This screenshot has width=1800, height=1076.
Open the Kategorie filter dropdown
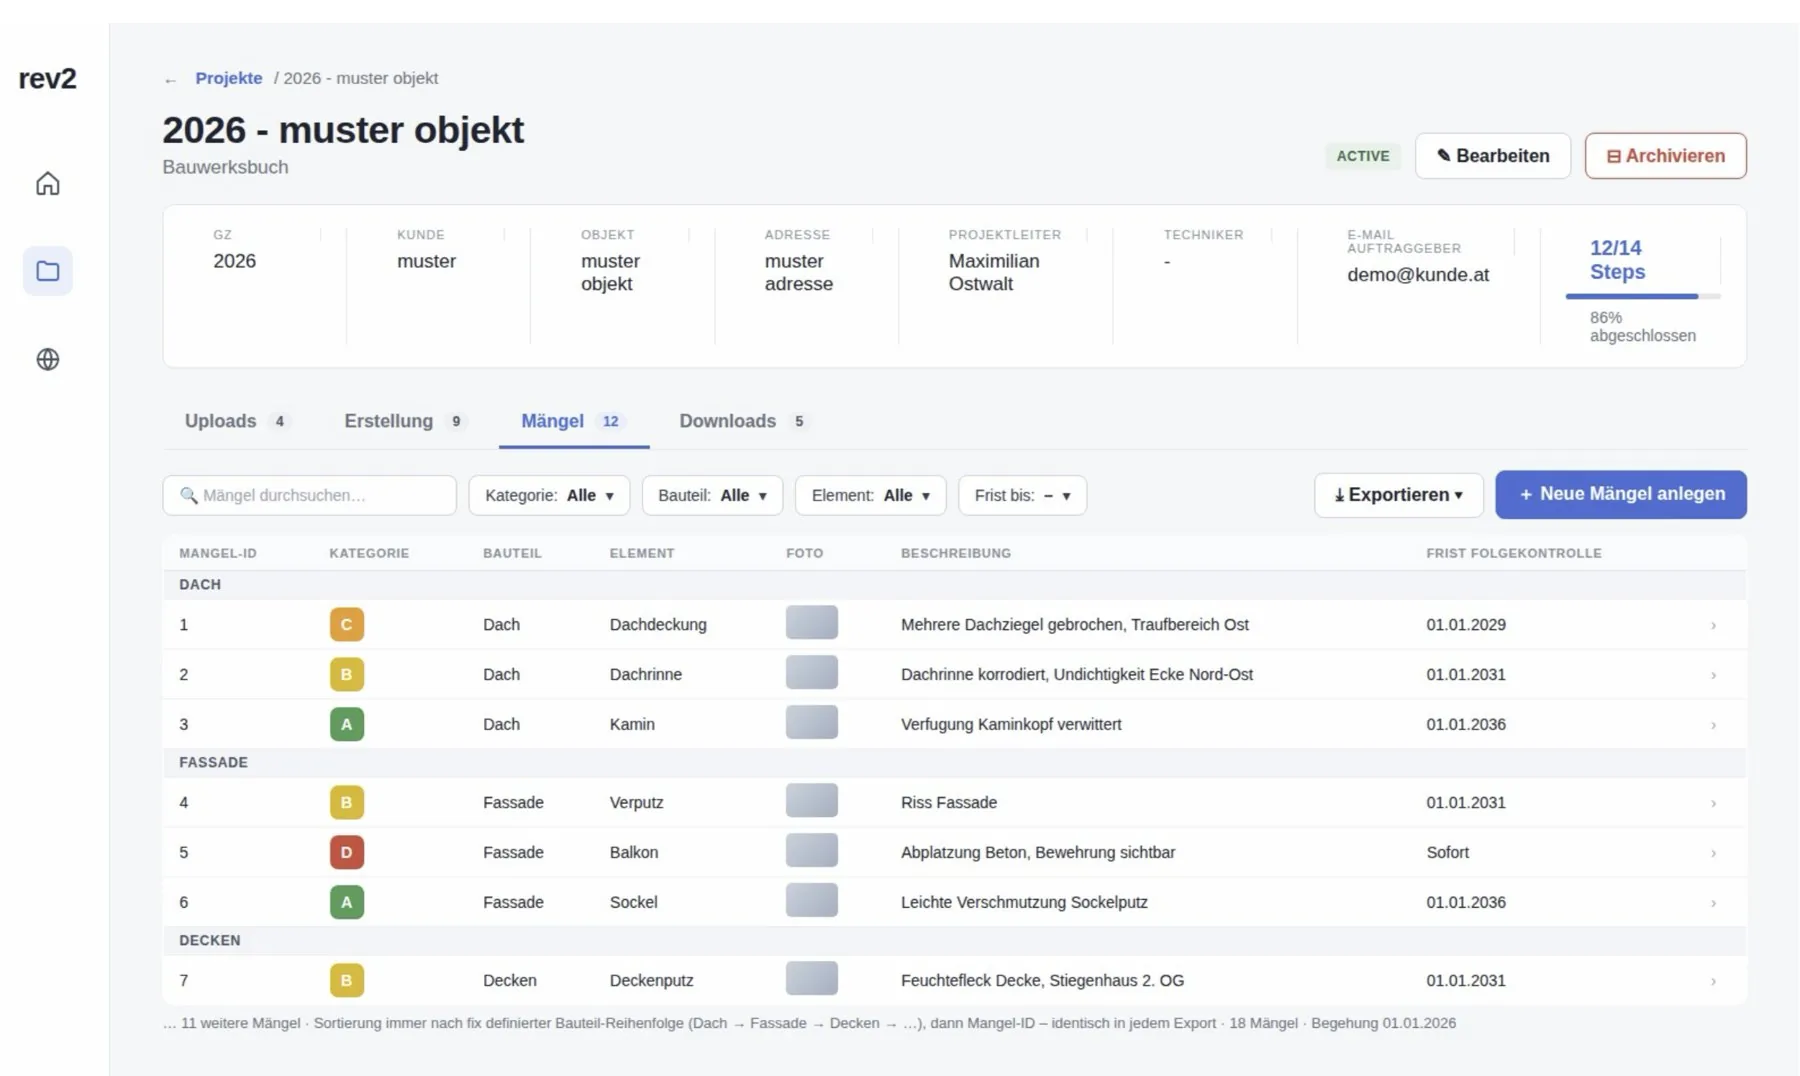(x=549, y=496)
